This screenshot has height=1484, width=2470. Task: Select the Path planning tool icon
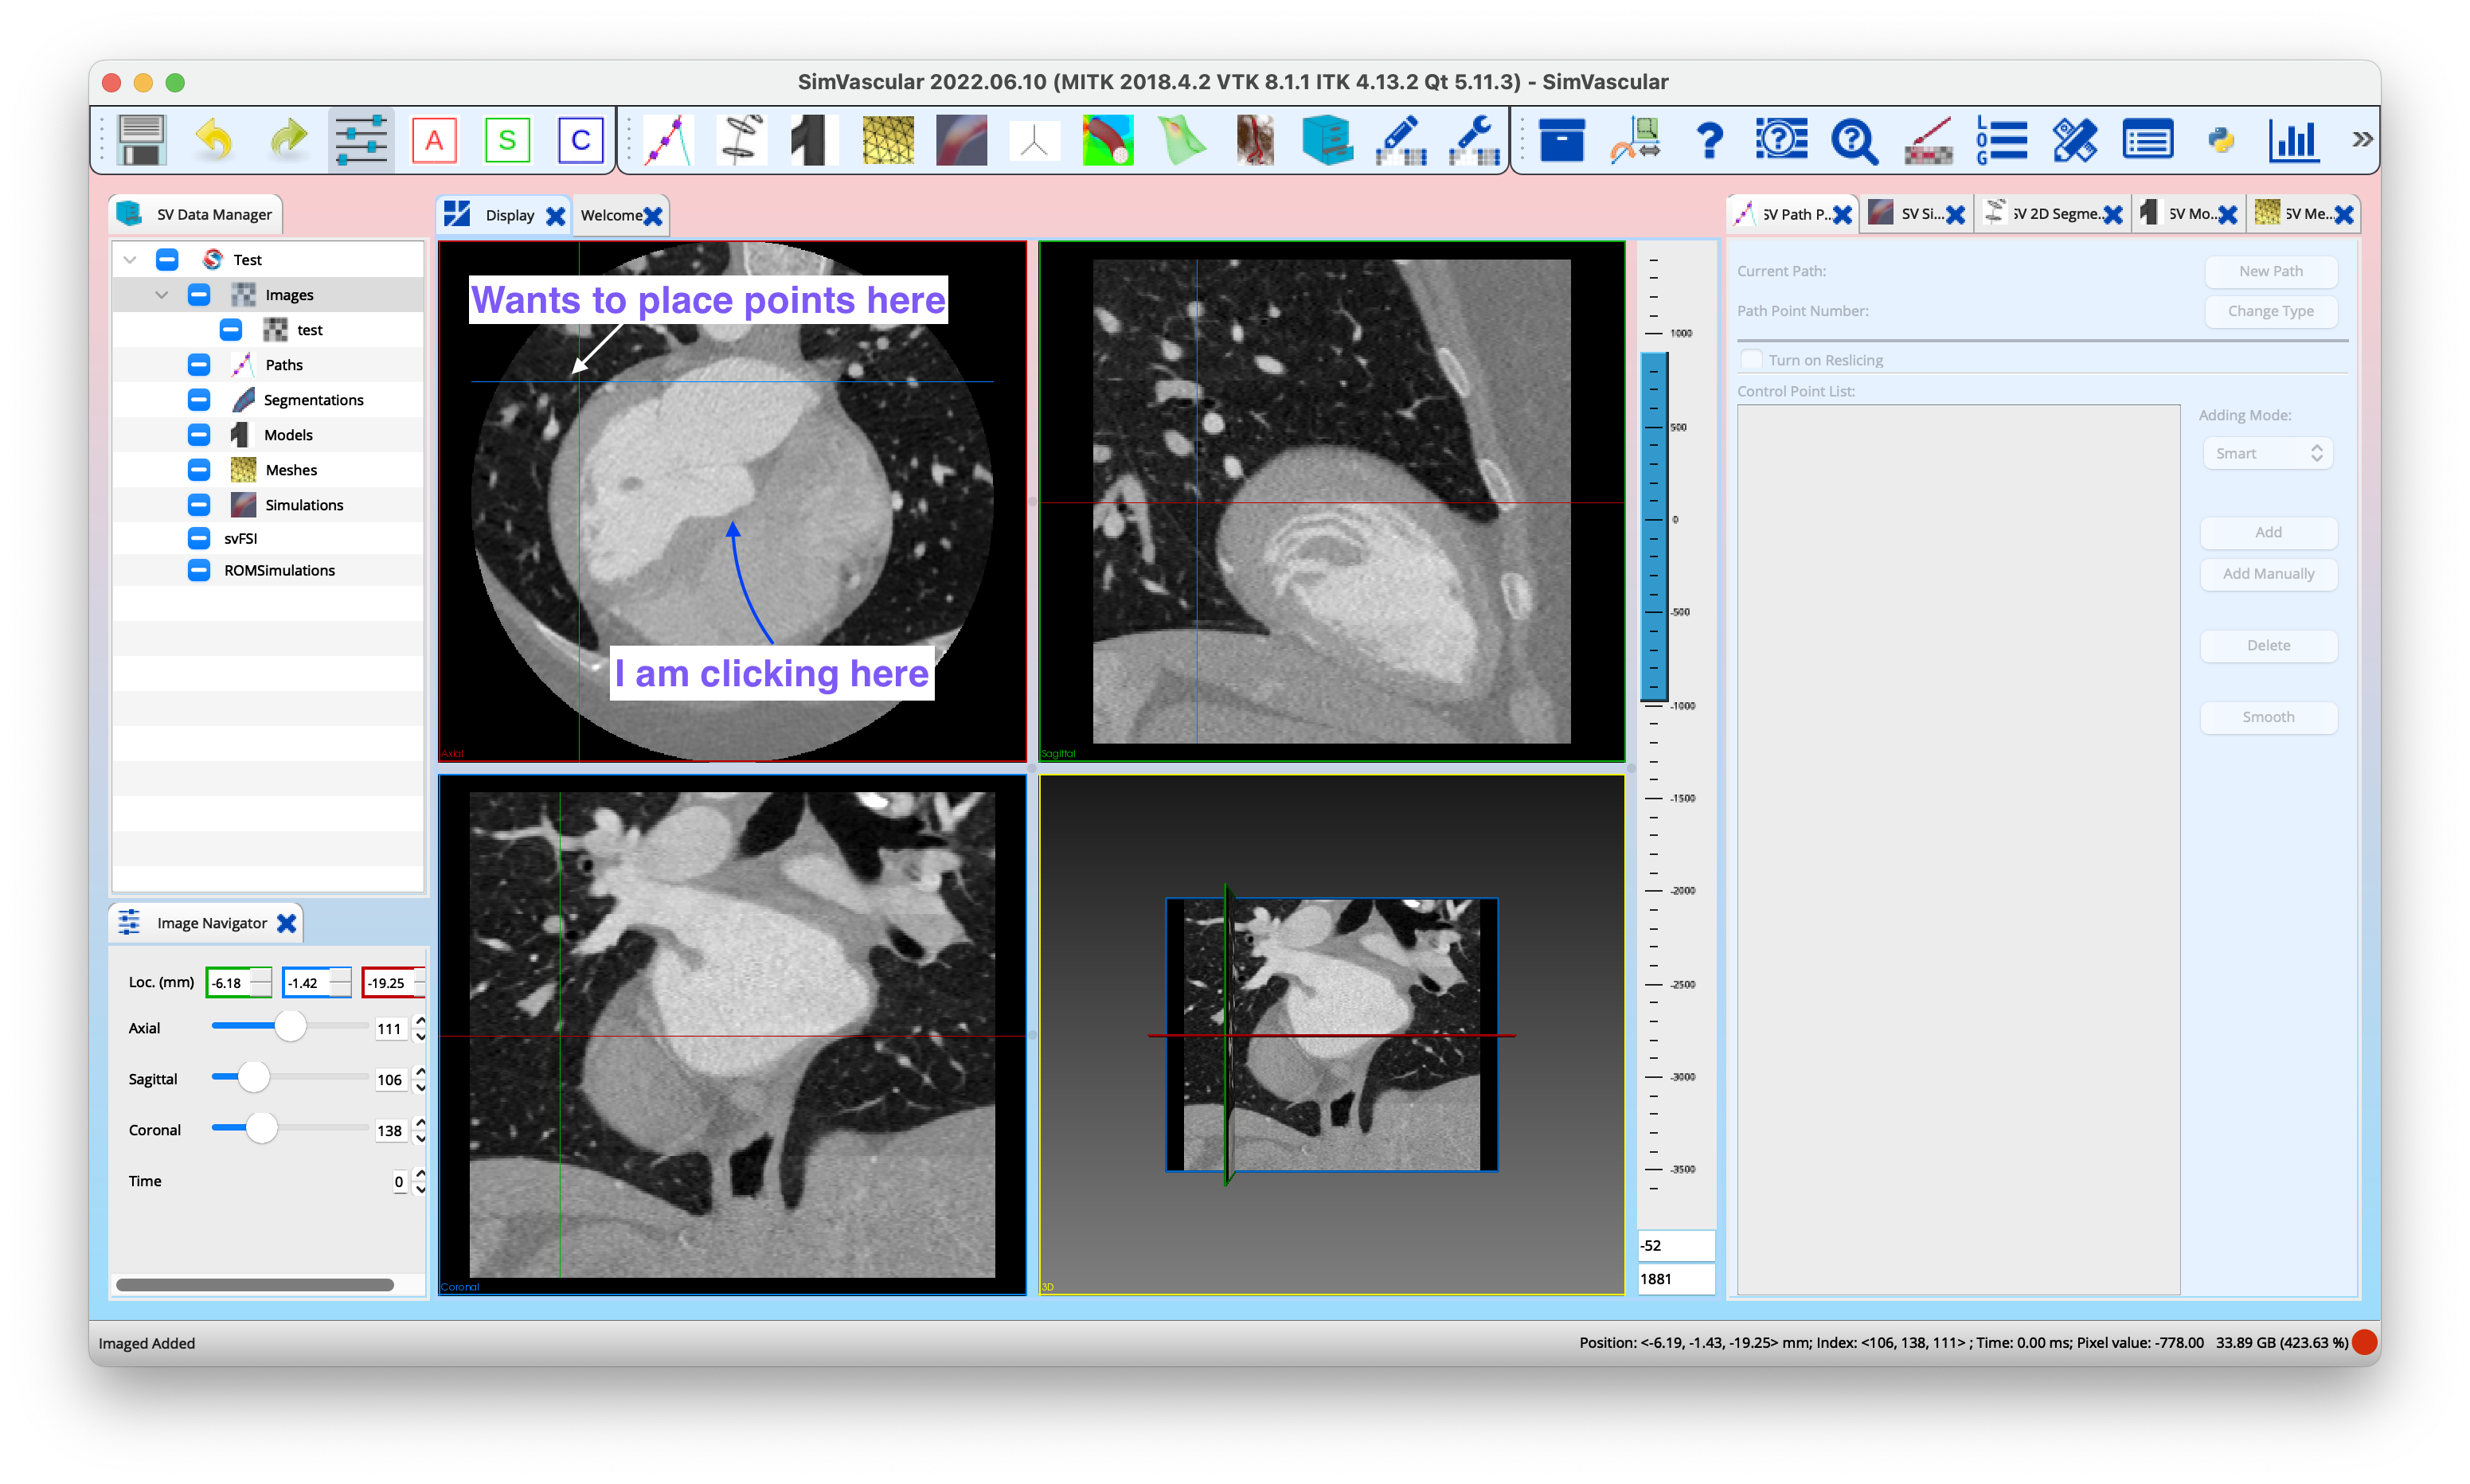click(667, 140)
